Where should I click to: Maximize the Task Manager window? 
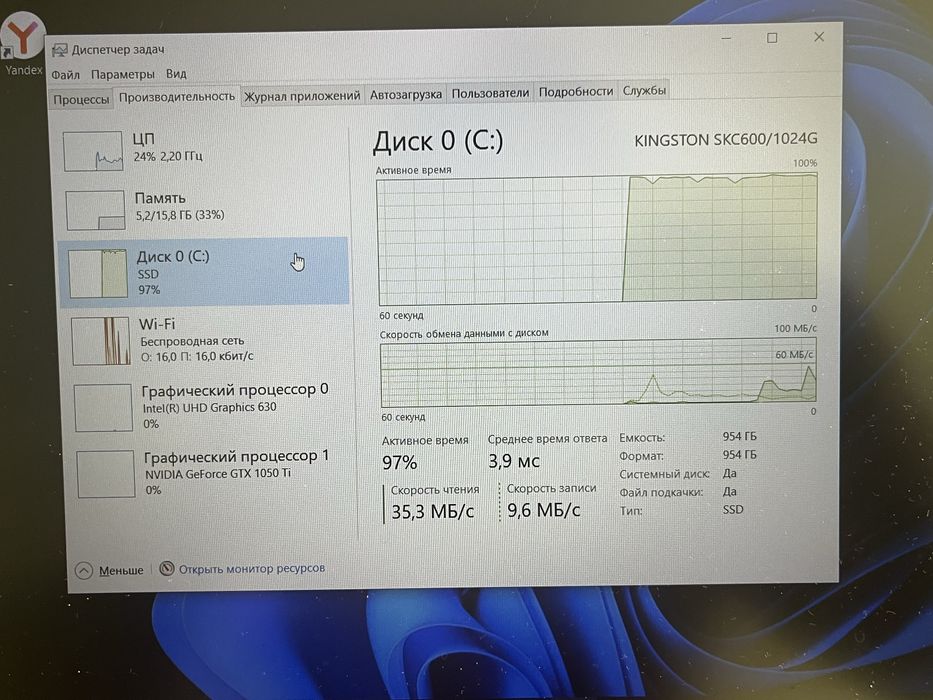772,38
